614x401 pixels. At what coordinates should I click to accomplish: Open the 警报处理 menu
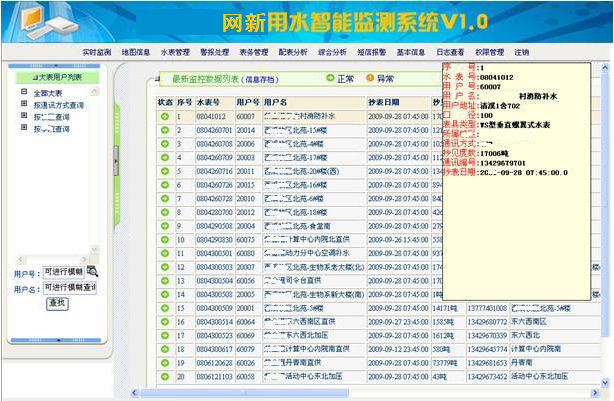(215, 52)
